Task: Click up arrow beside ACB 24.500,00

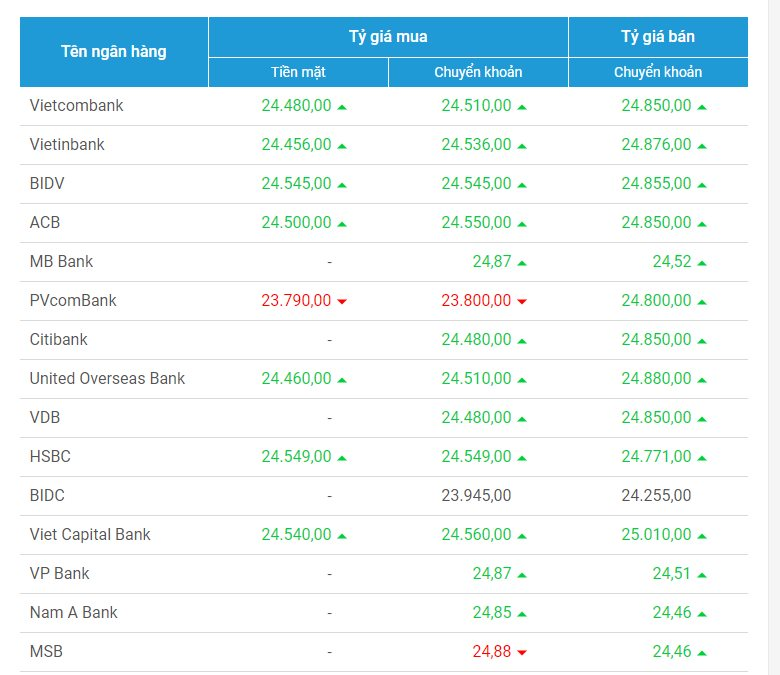Action: [342, 223]
